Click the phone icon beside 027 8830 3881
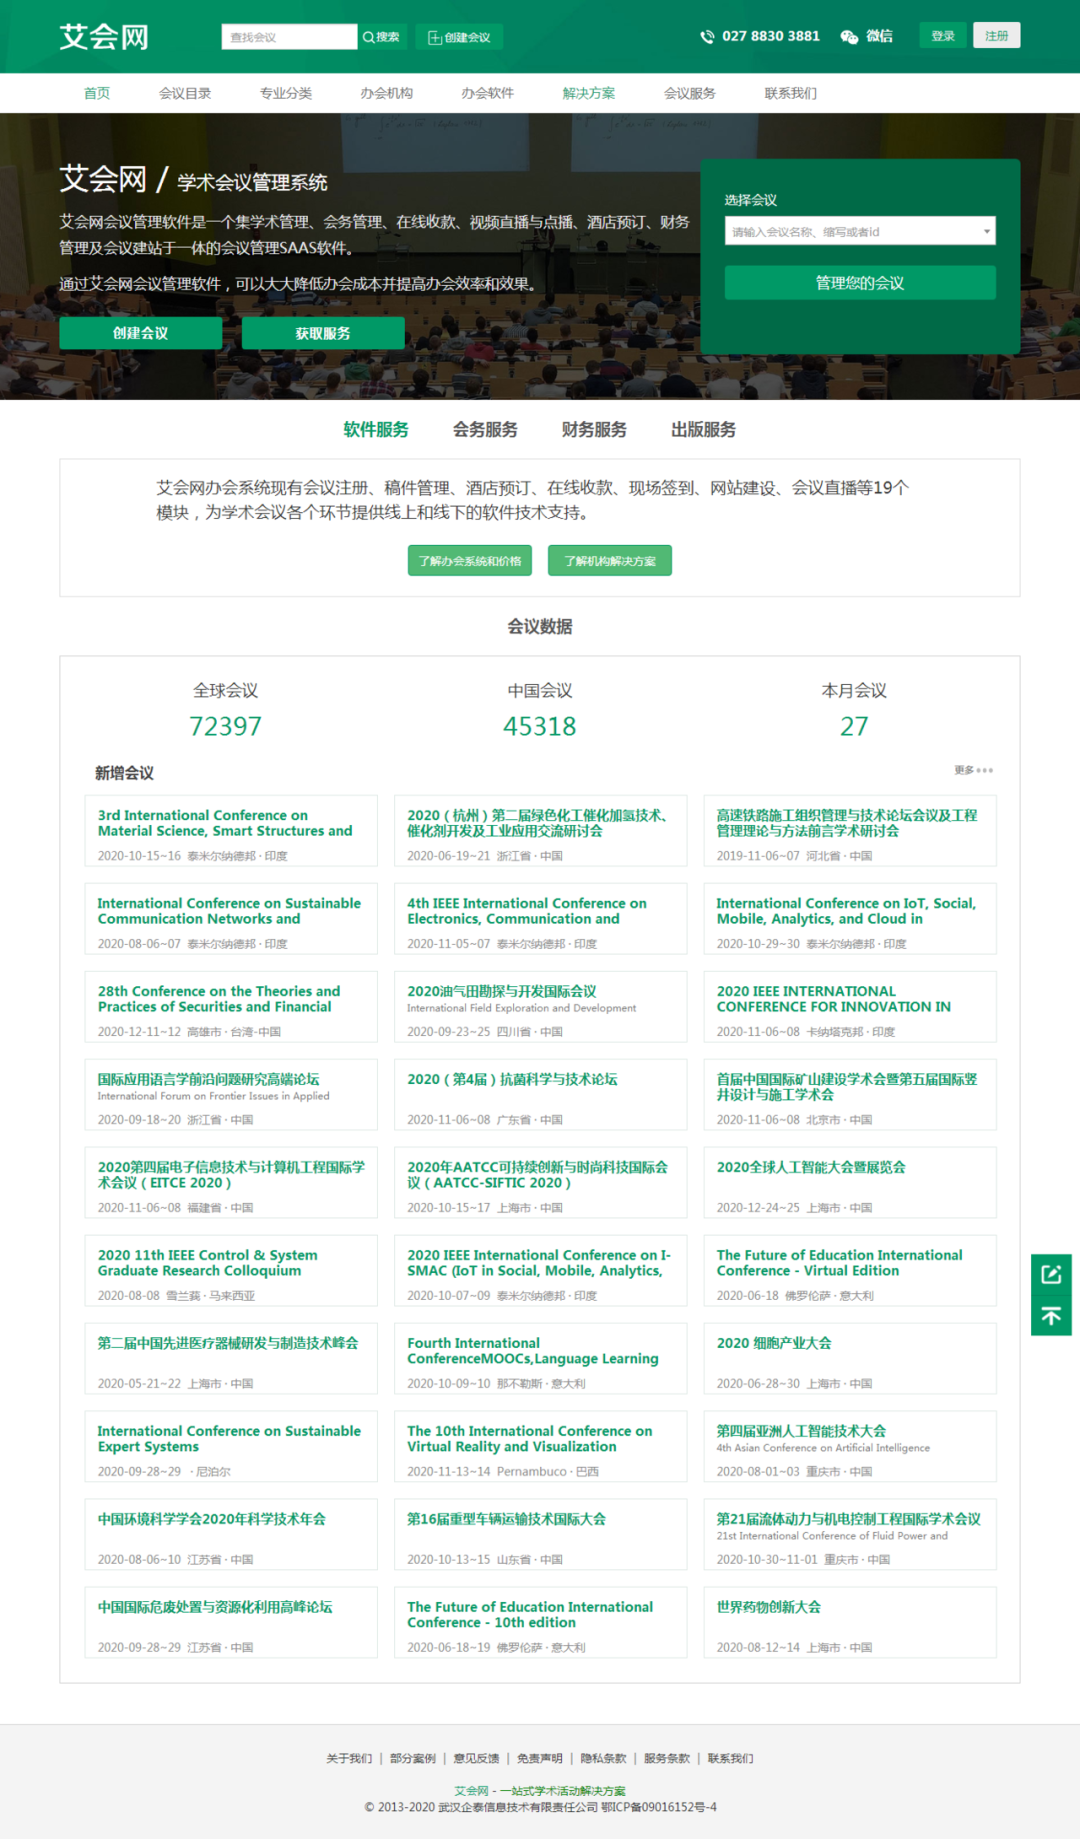 pyautogui.click(x=707, y=37)
